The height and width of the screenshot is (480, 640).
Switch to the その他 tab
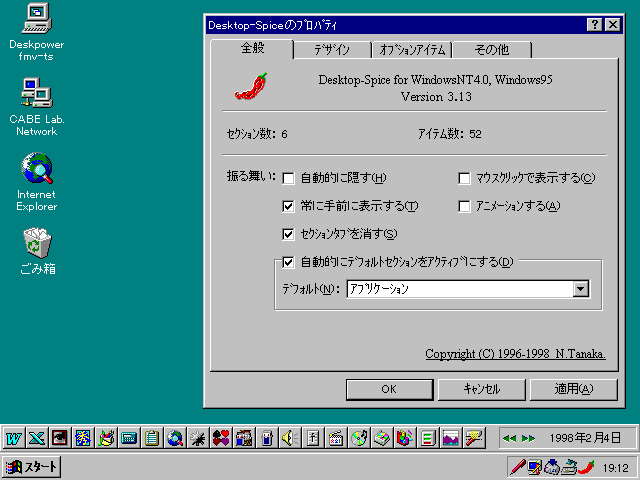point(492,50)
